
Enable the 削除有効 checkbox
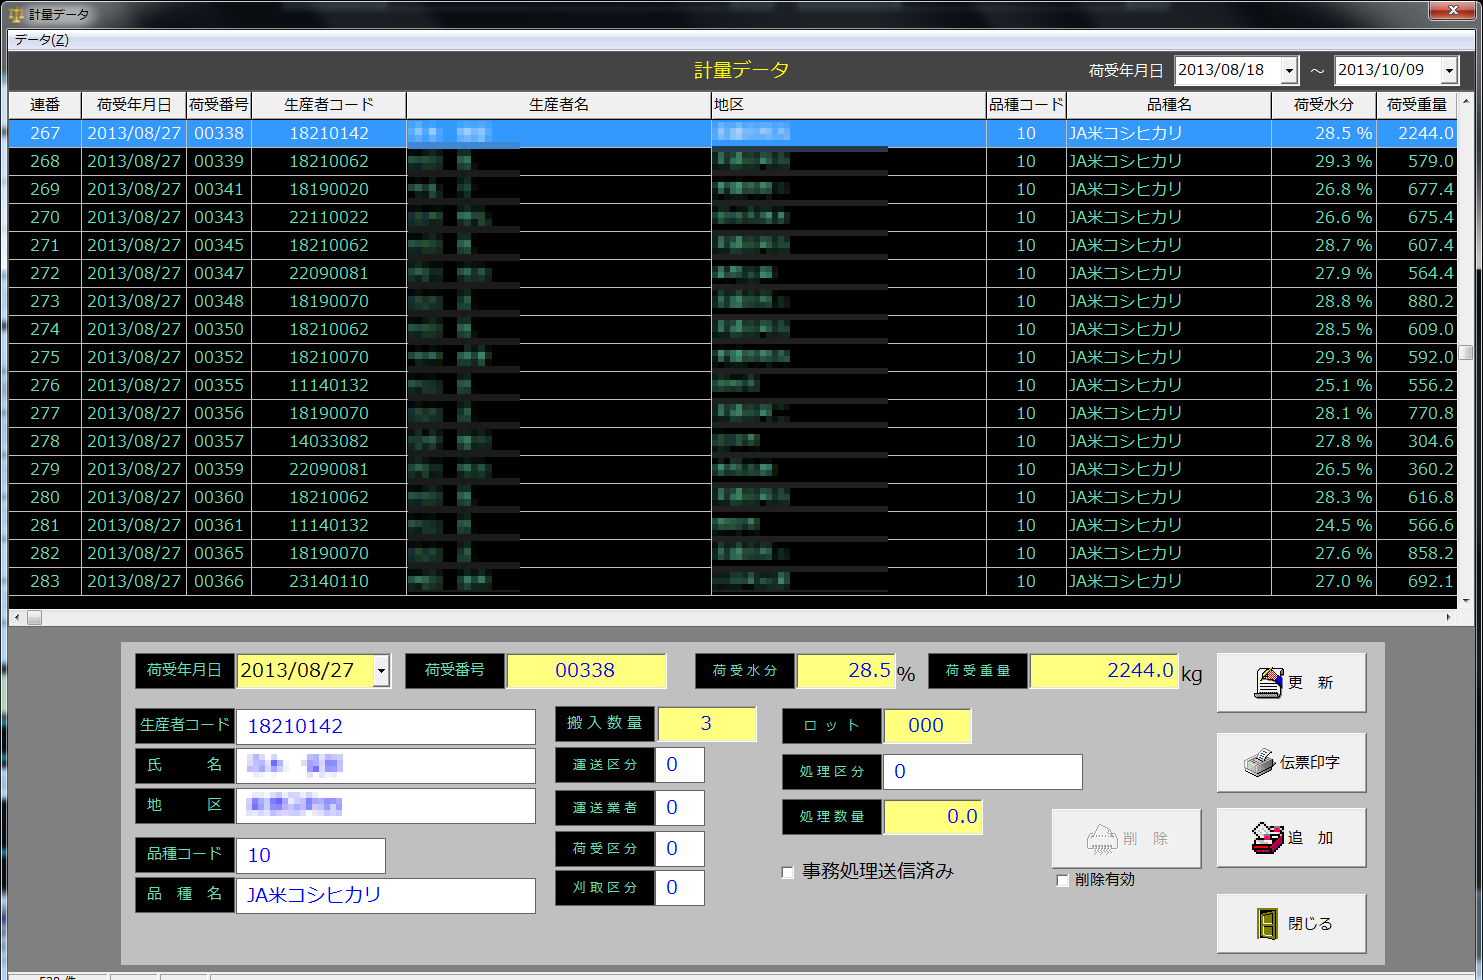[x=1062, y=880]
